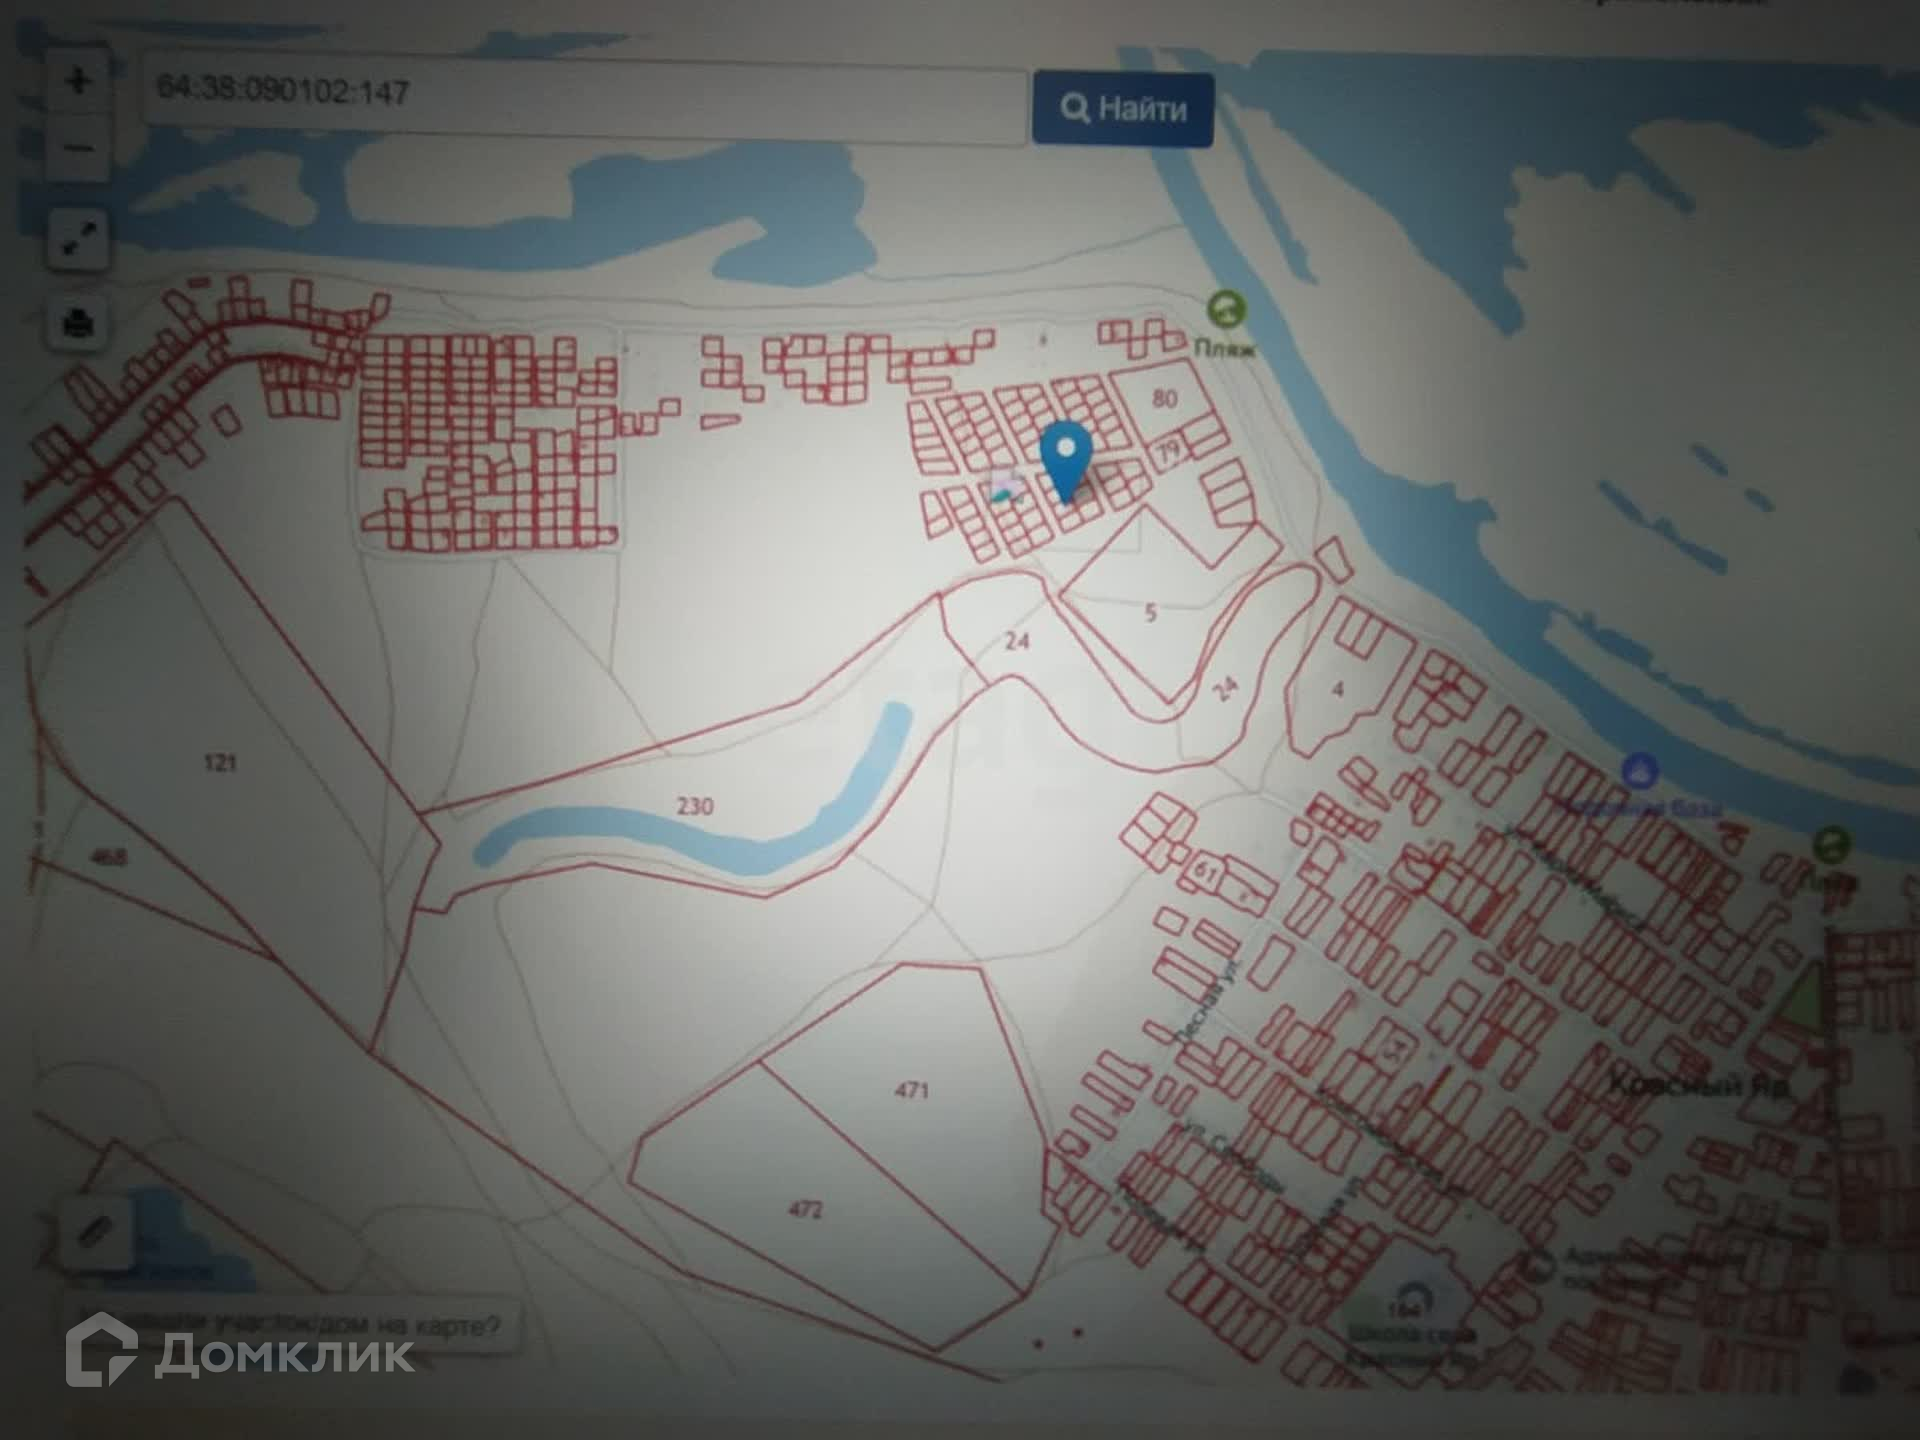The image size is (1920, 1440).
Task: Click the Найти search button
Action: coord(1123,108)
